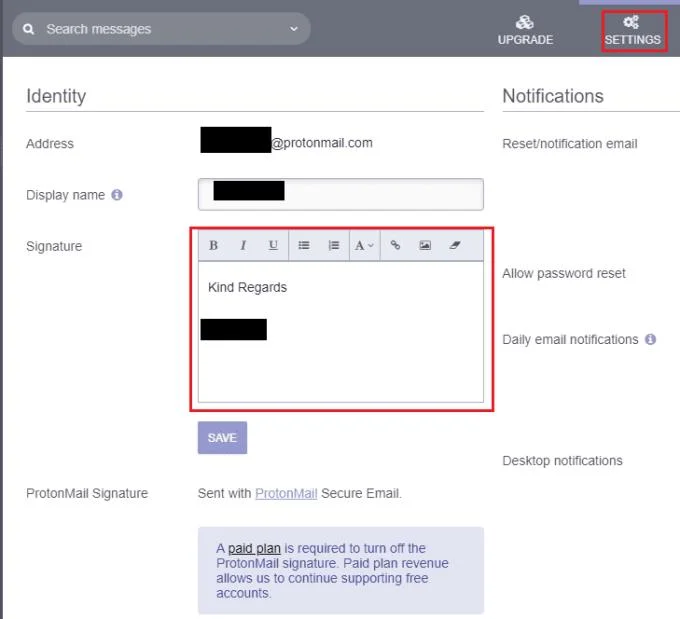Click the 'Desktop notifications' label

[562, 461]
